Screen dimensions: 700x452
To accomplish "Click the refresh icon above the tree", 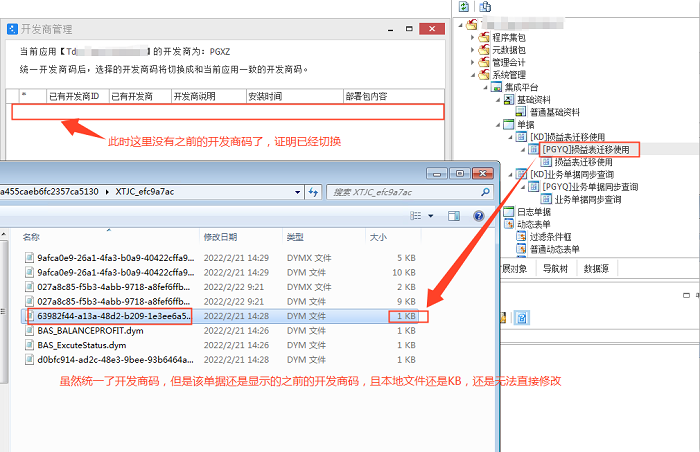I will 464,6.
